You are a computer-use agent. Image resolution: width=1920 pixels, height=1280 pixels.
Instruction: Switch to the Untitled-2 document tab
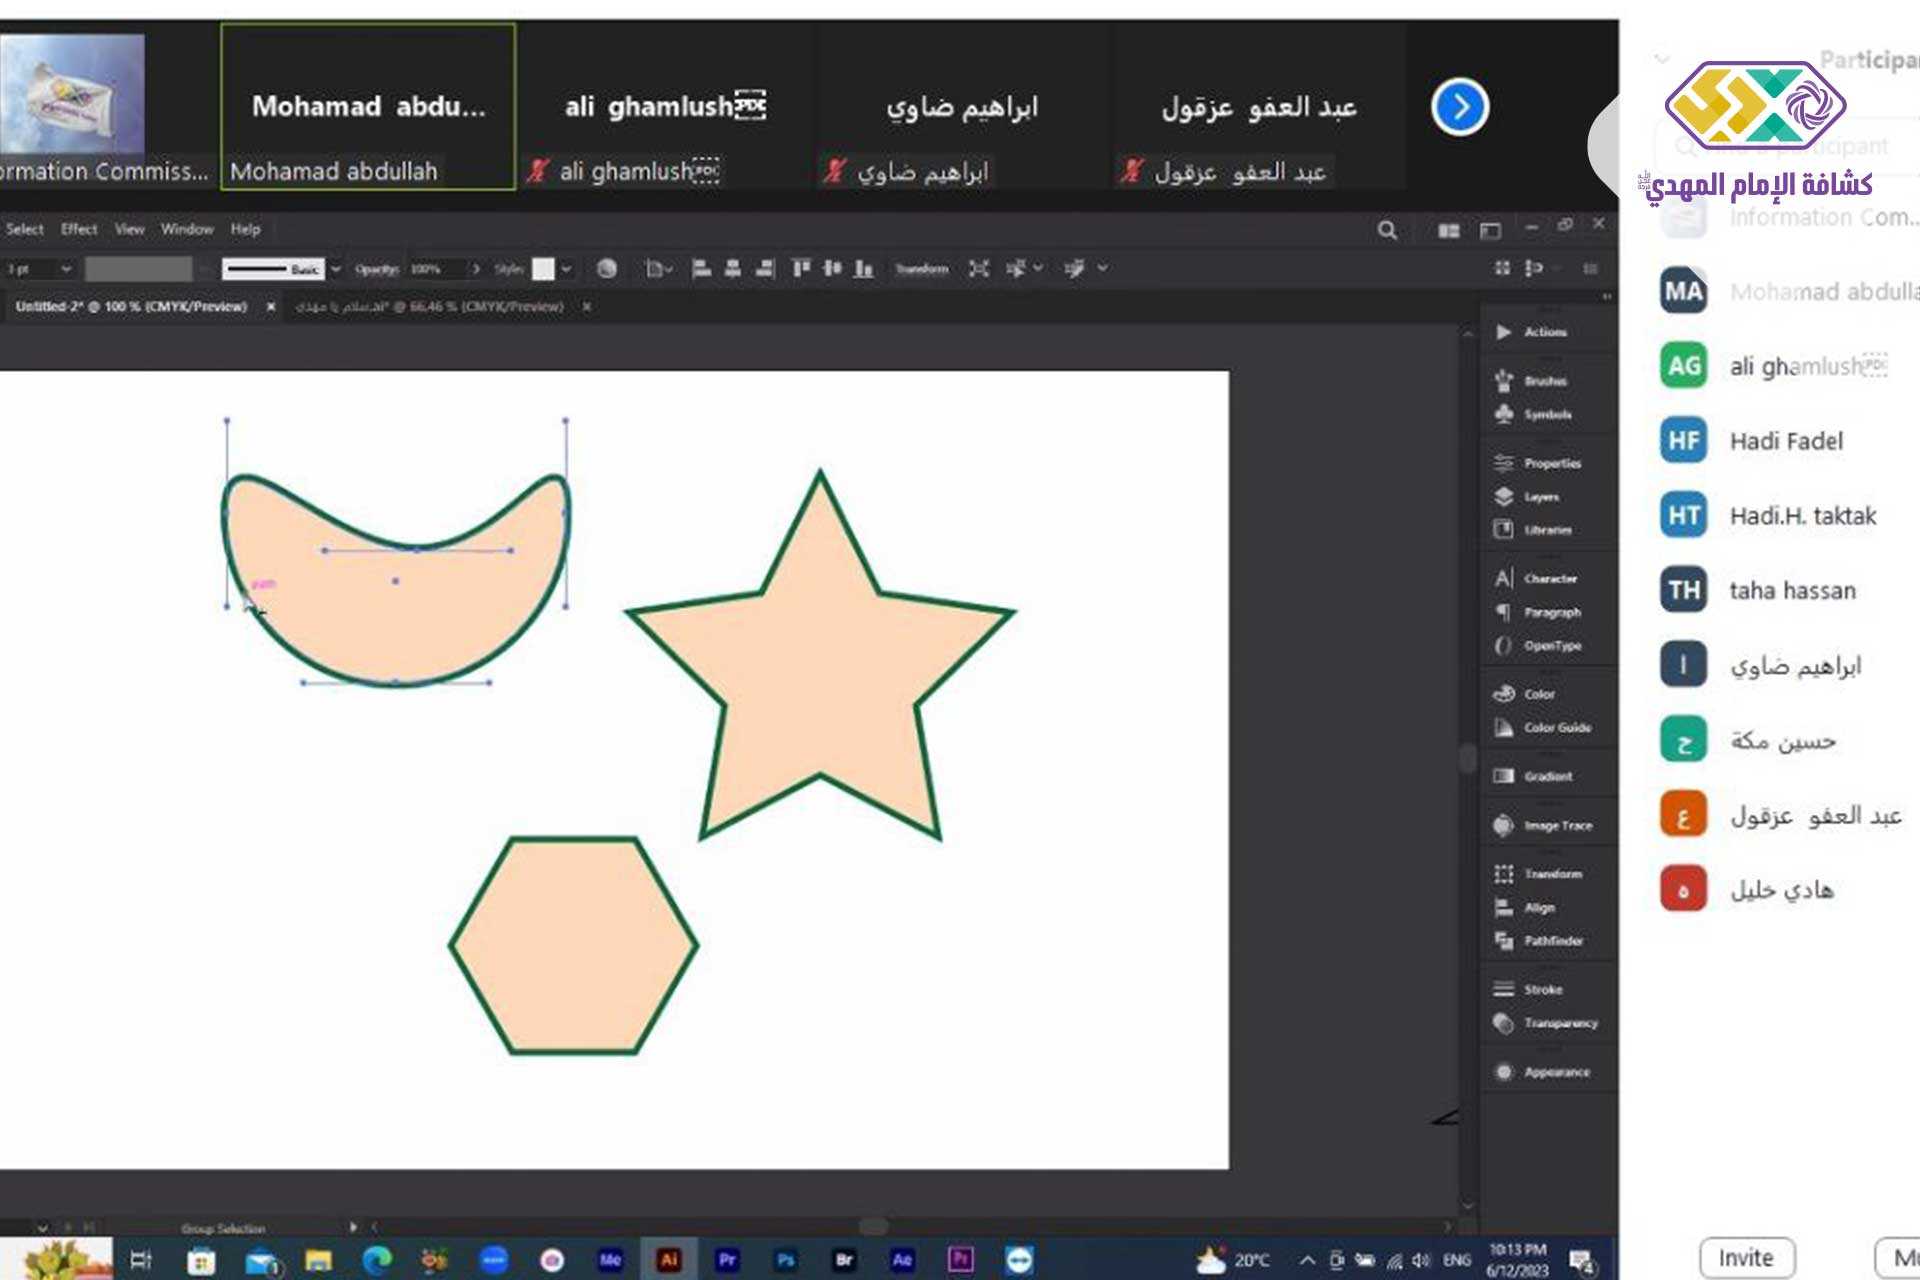(x=131, y=307)
